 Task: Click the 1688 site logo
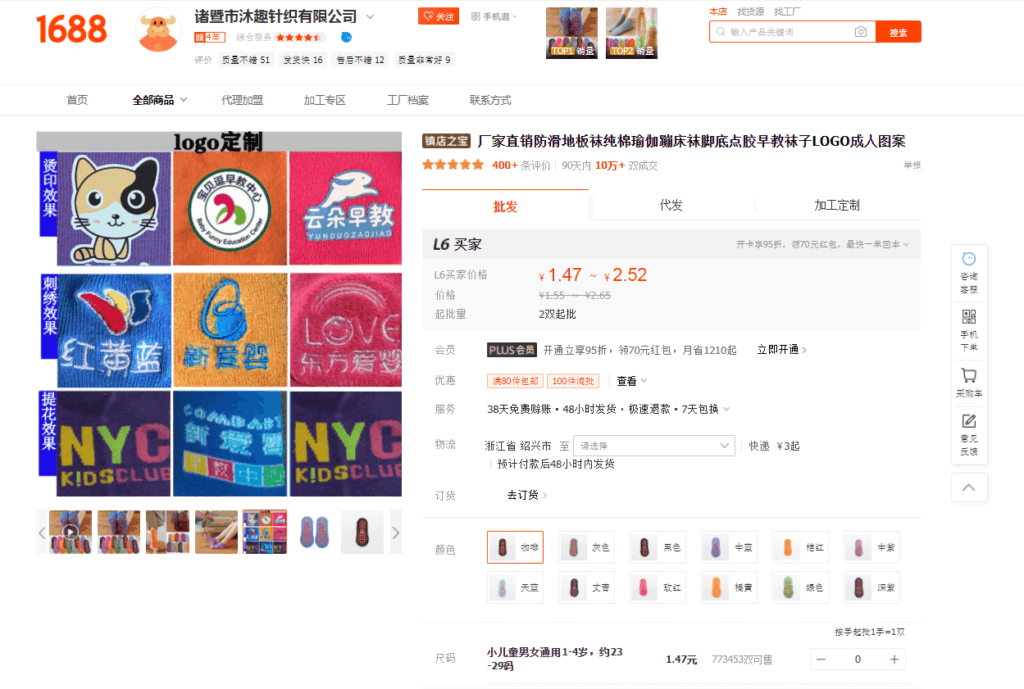tap(71, 29)
